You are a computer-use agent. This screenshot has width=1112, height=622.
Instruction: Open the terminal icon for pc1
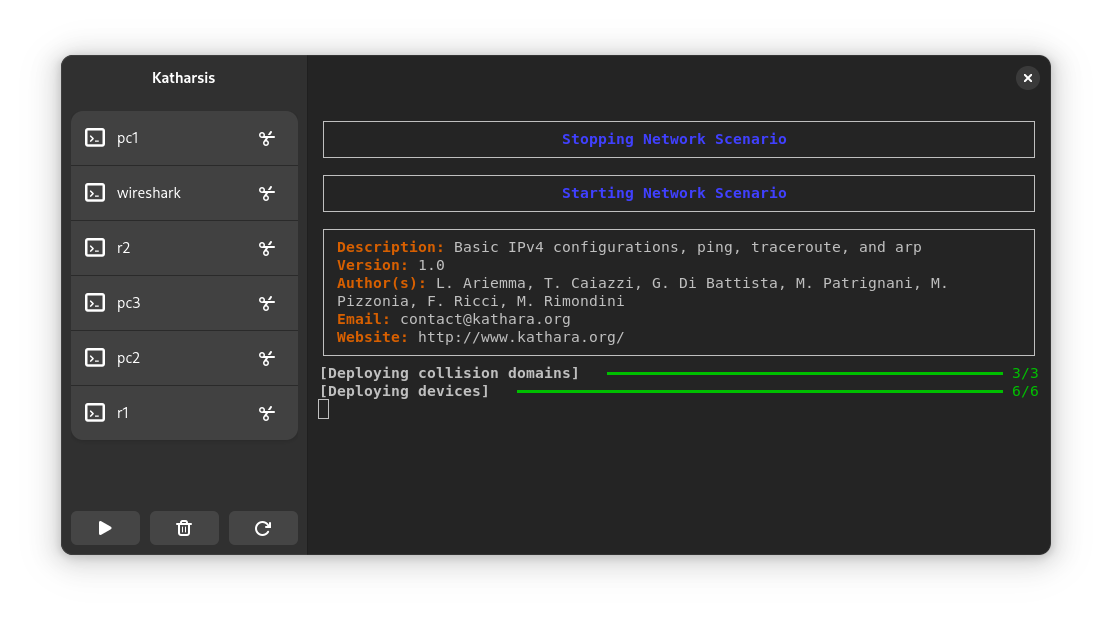tap(95, 138)
